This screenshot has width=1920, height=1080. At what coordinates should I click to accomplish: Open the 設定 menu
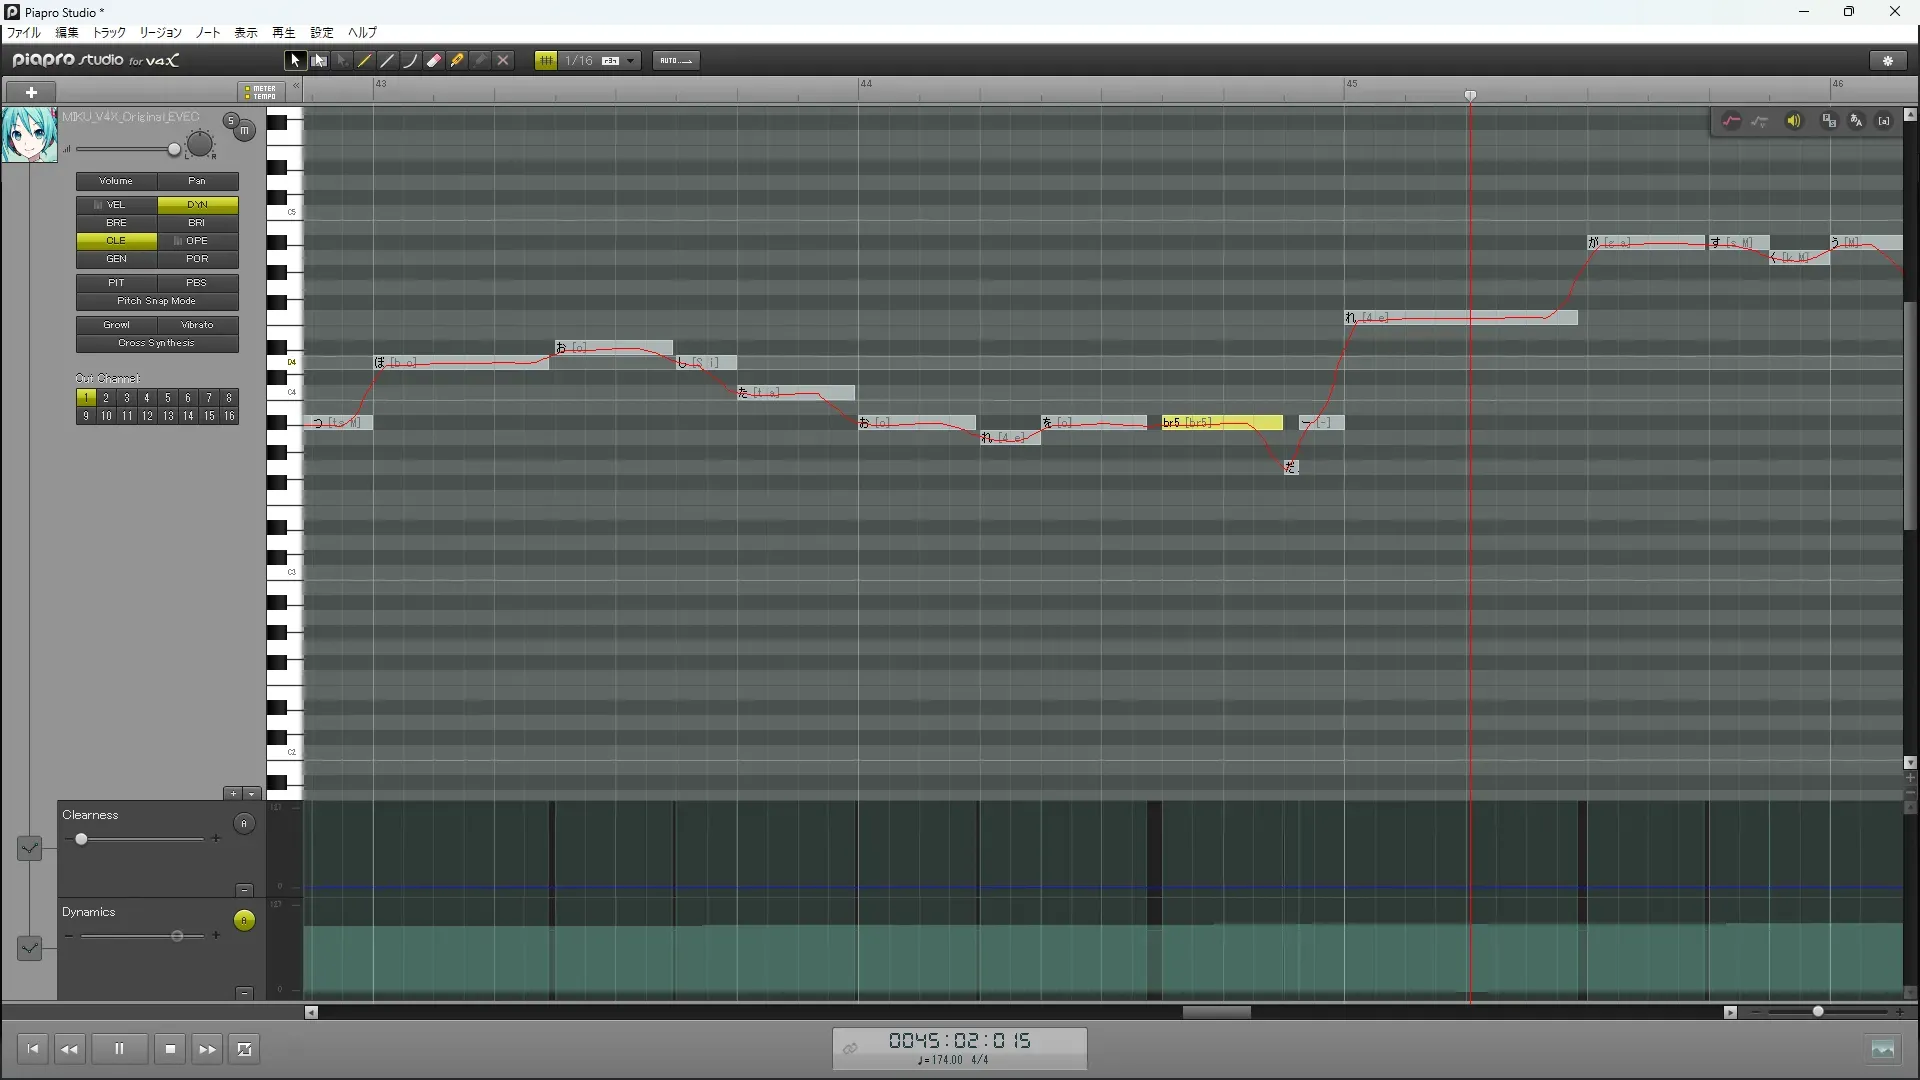tap(321, 33)
